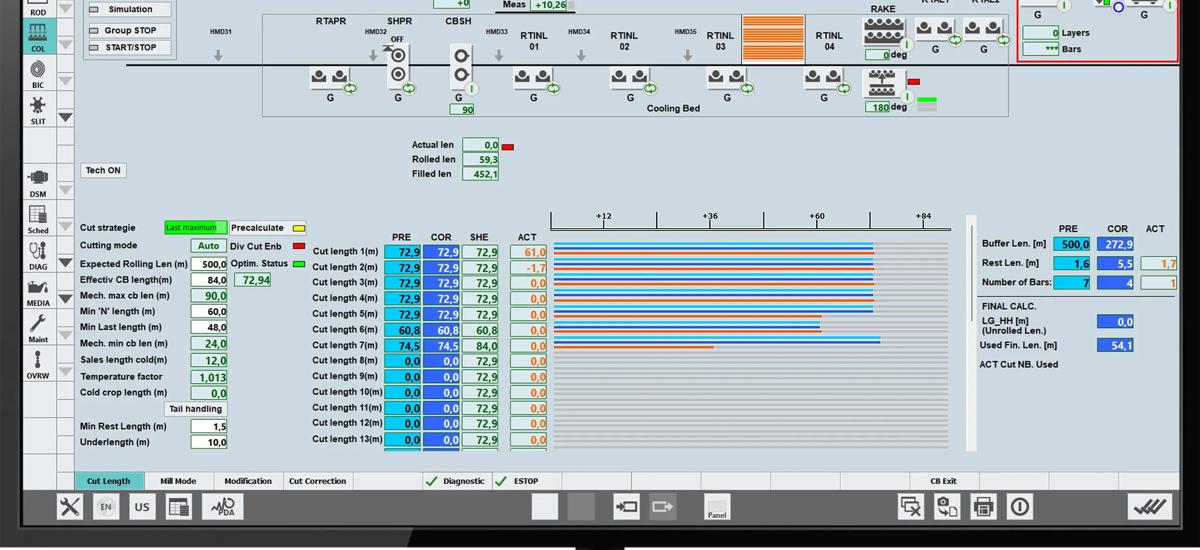Click the Cut length 7 progress bar
Viewport: 1200px width, 550px height.
751,342
